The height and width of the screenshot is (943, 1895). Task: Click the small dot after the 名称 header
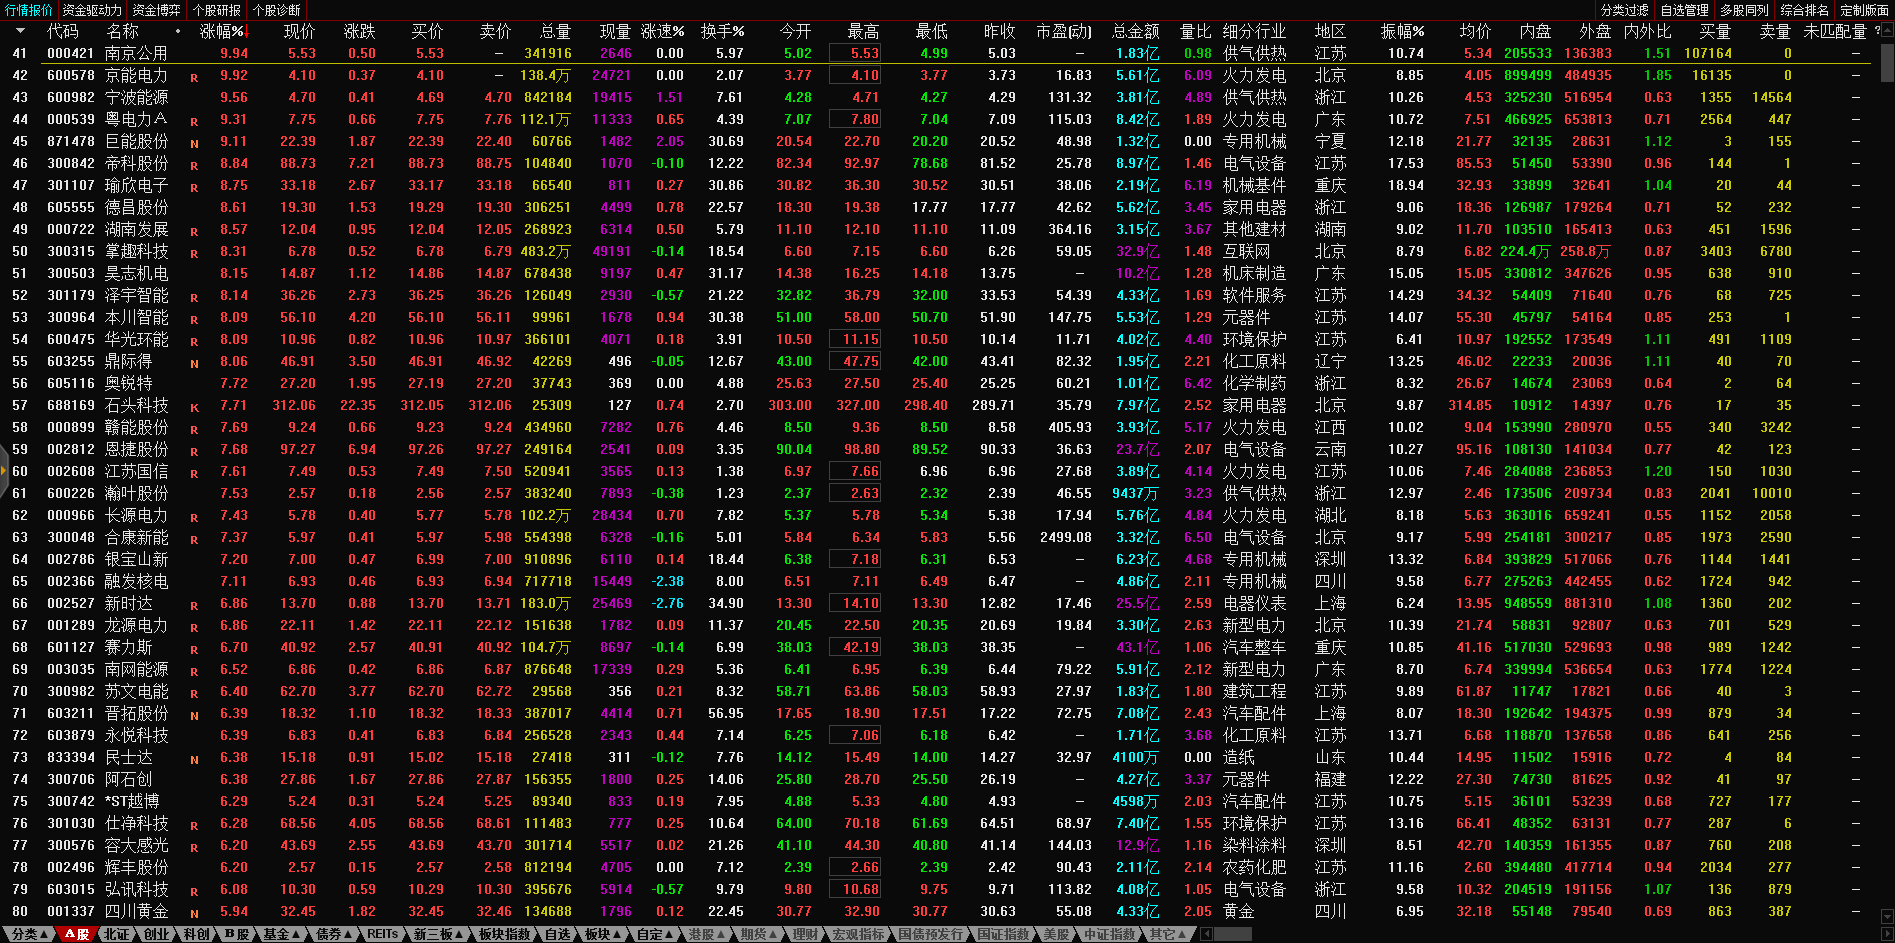pos(178,31)
